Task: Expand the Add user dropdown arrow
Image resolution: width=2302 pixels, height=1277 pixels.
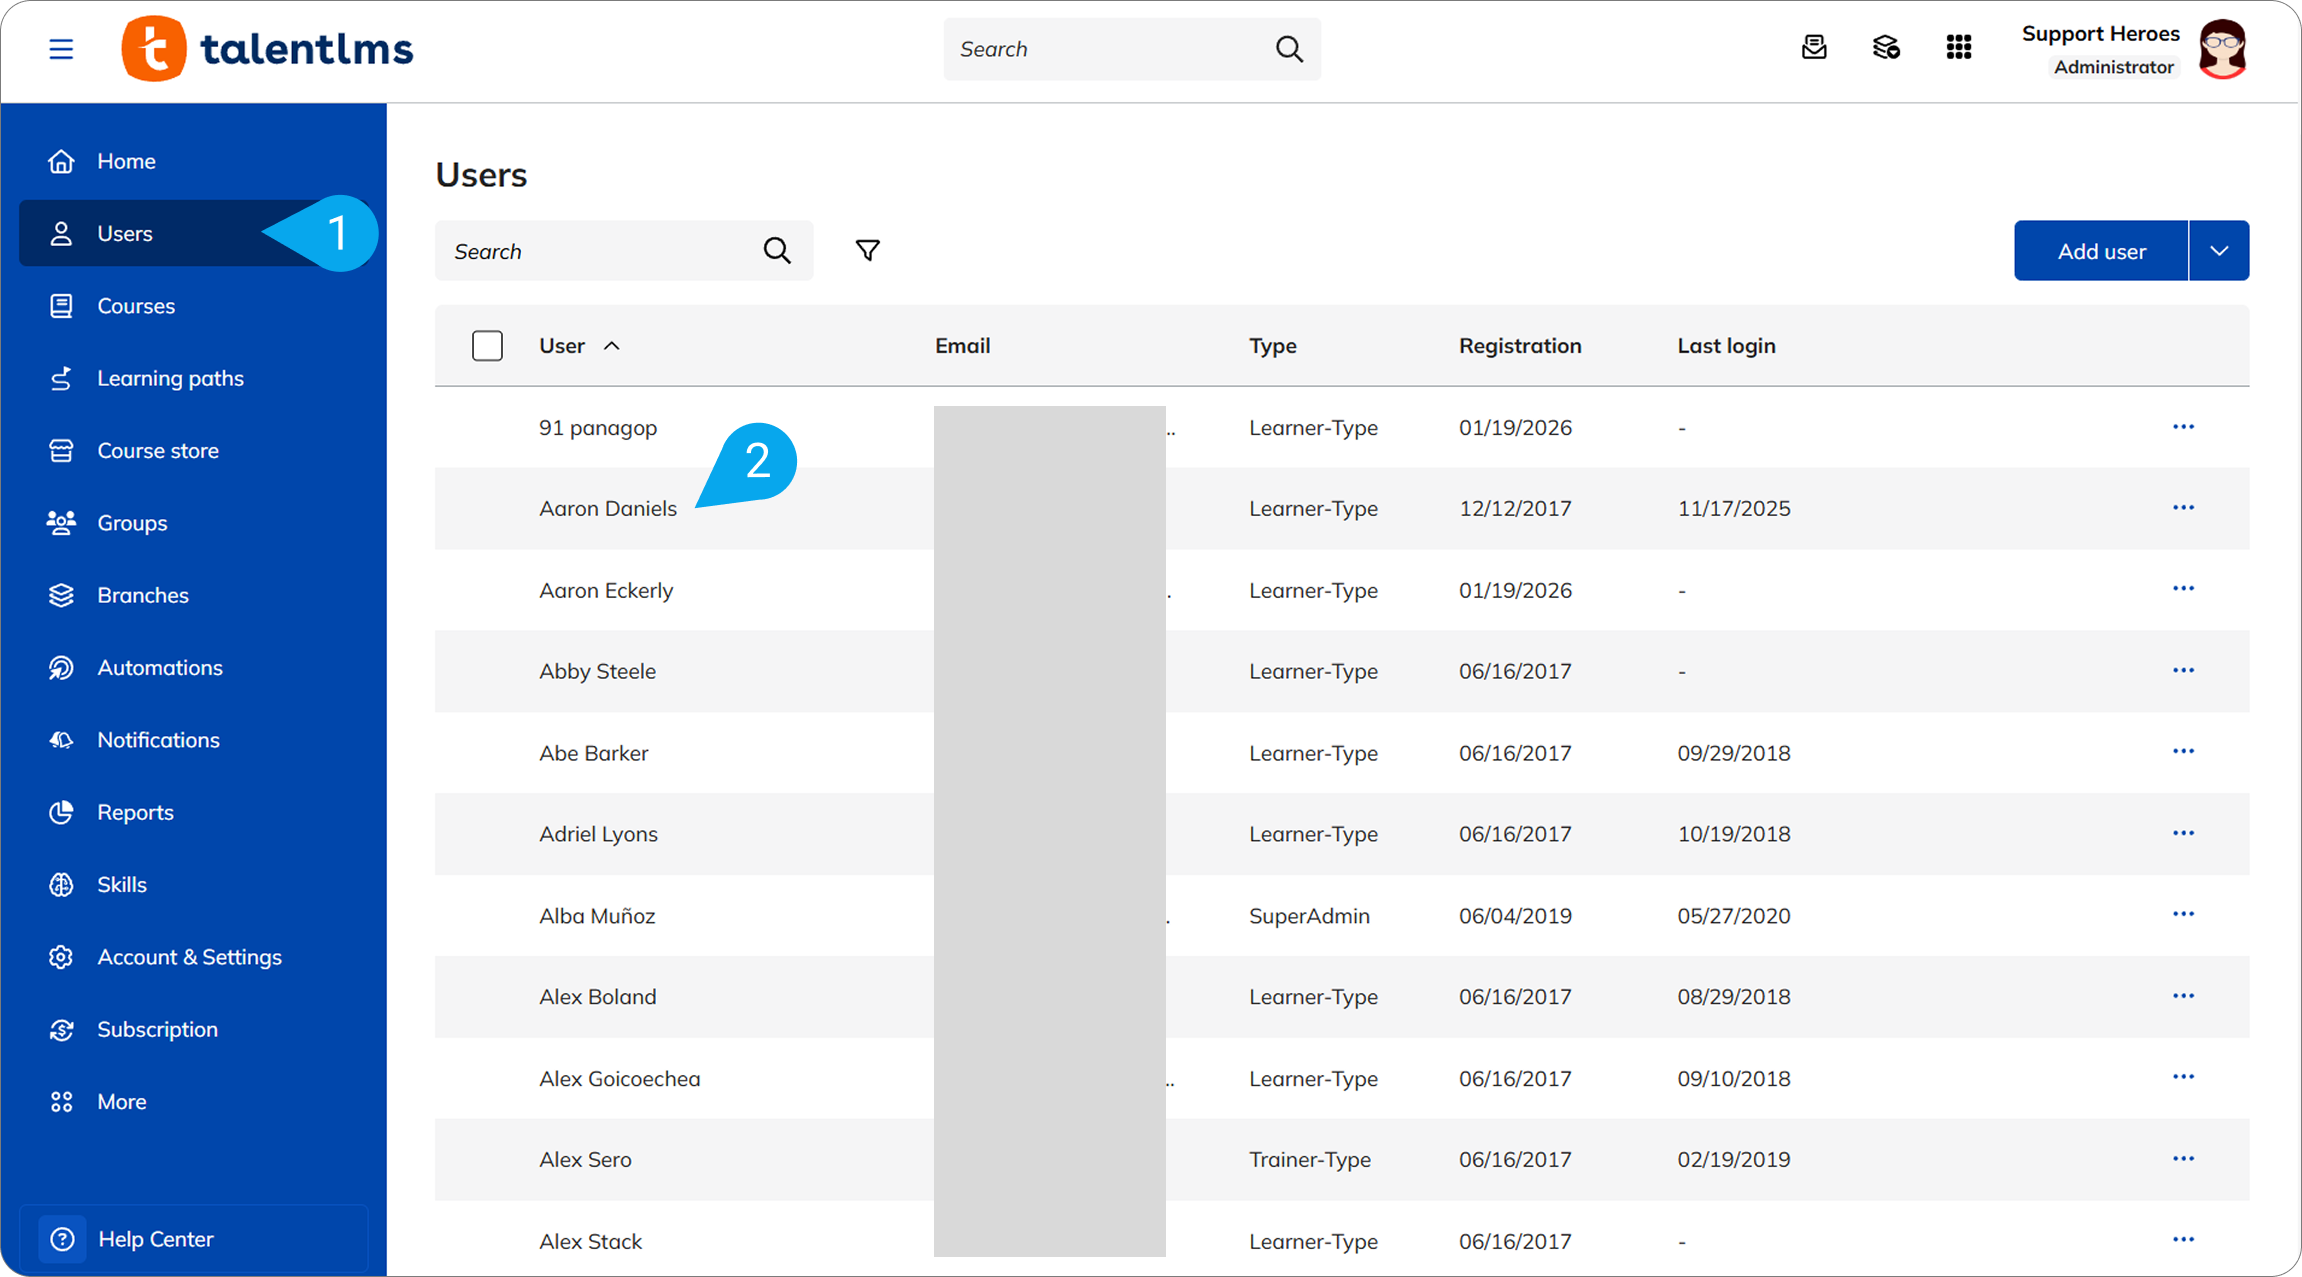Action: (x=2219, y=251)
